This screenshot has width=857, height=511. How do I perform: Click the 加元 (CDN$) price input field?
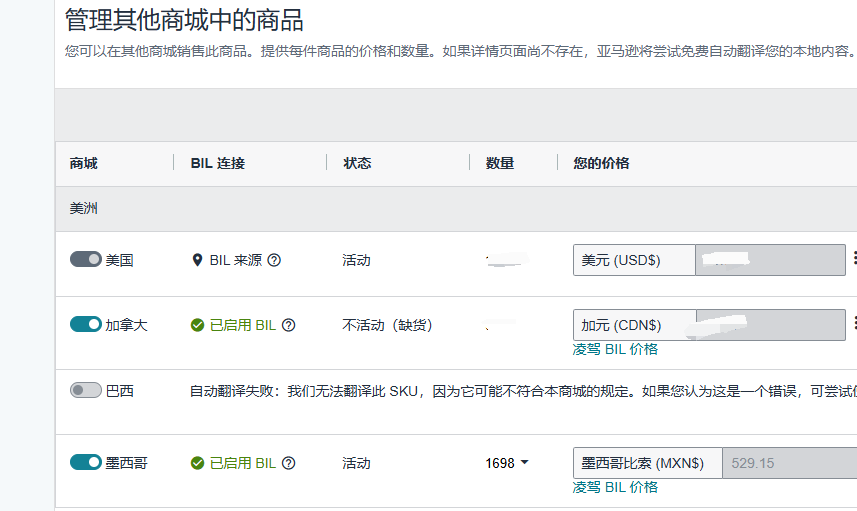tap(770, 325)
